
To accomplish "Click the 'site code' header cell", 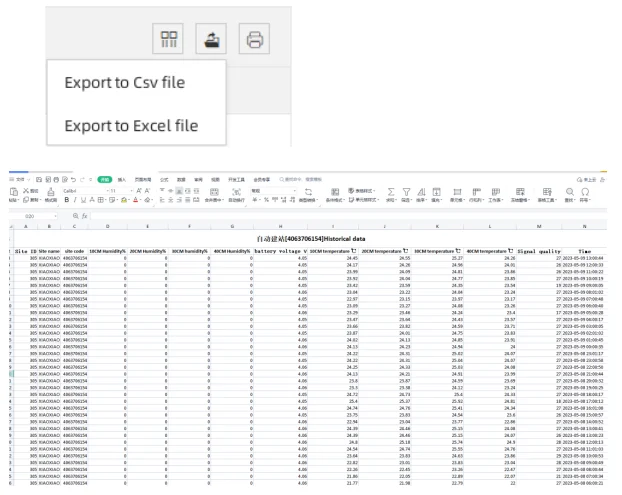I will click(x=74, y=251).
